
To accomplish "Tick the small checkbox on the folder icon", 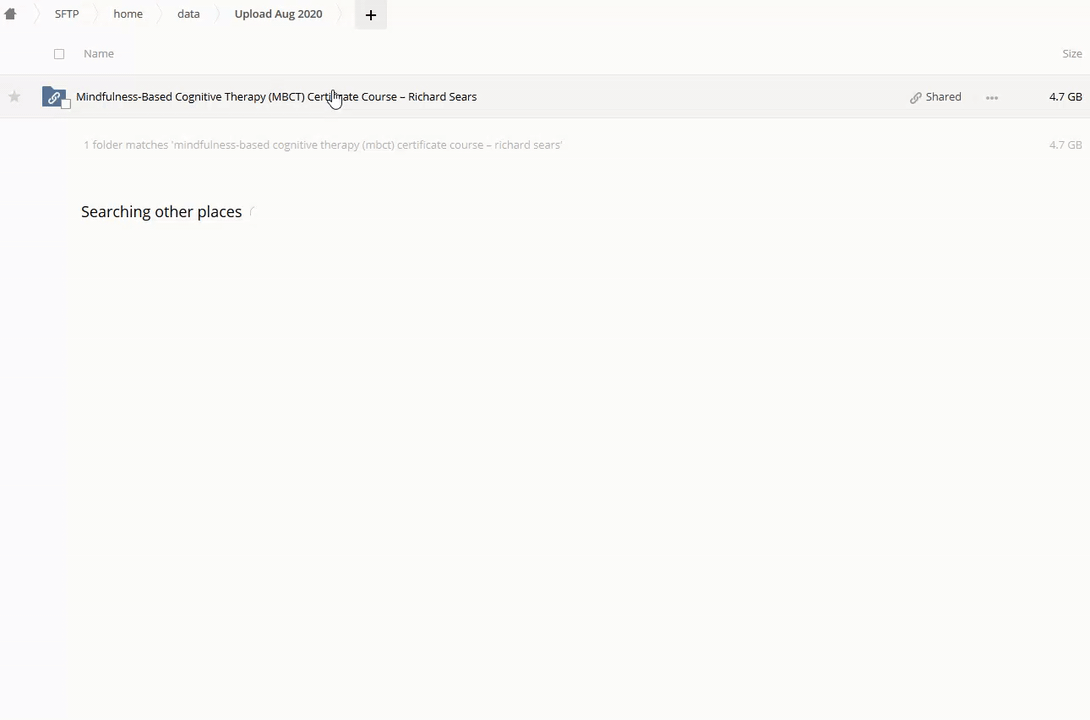I will [x=66, y=104].
